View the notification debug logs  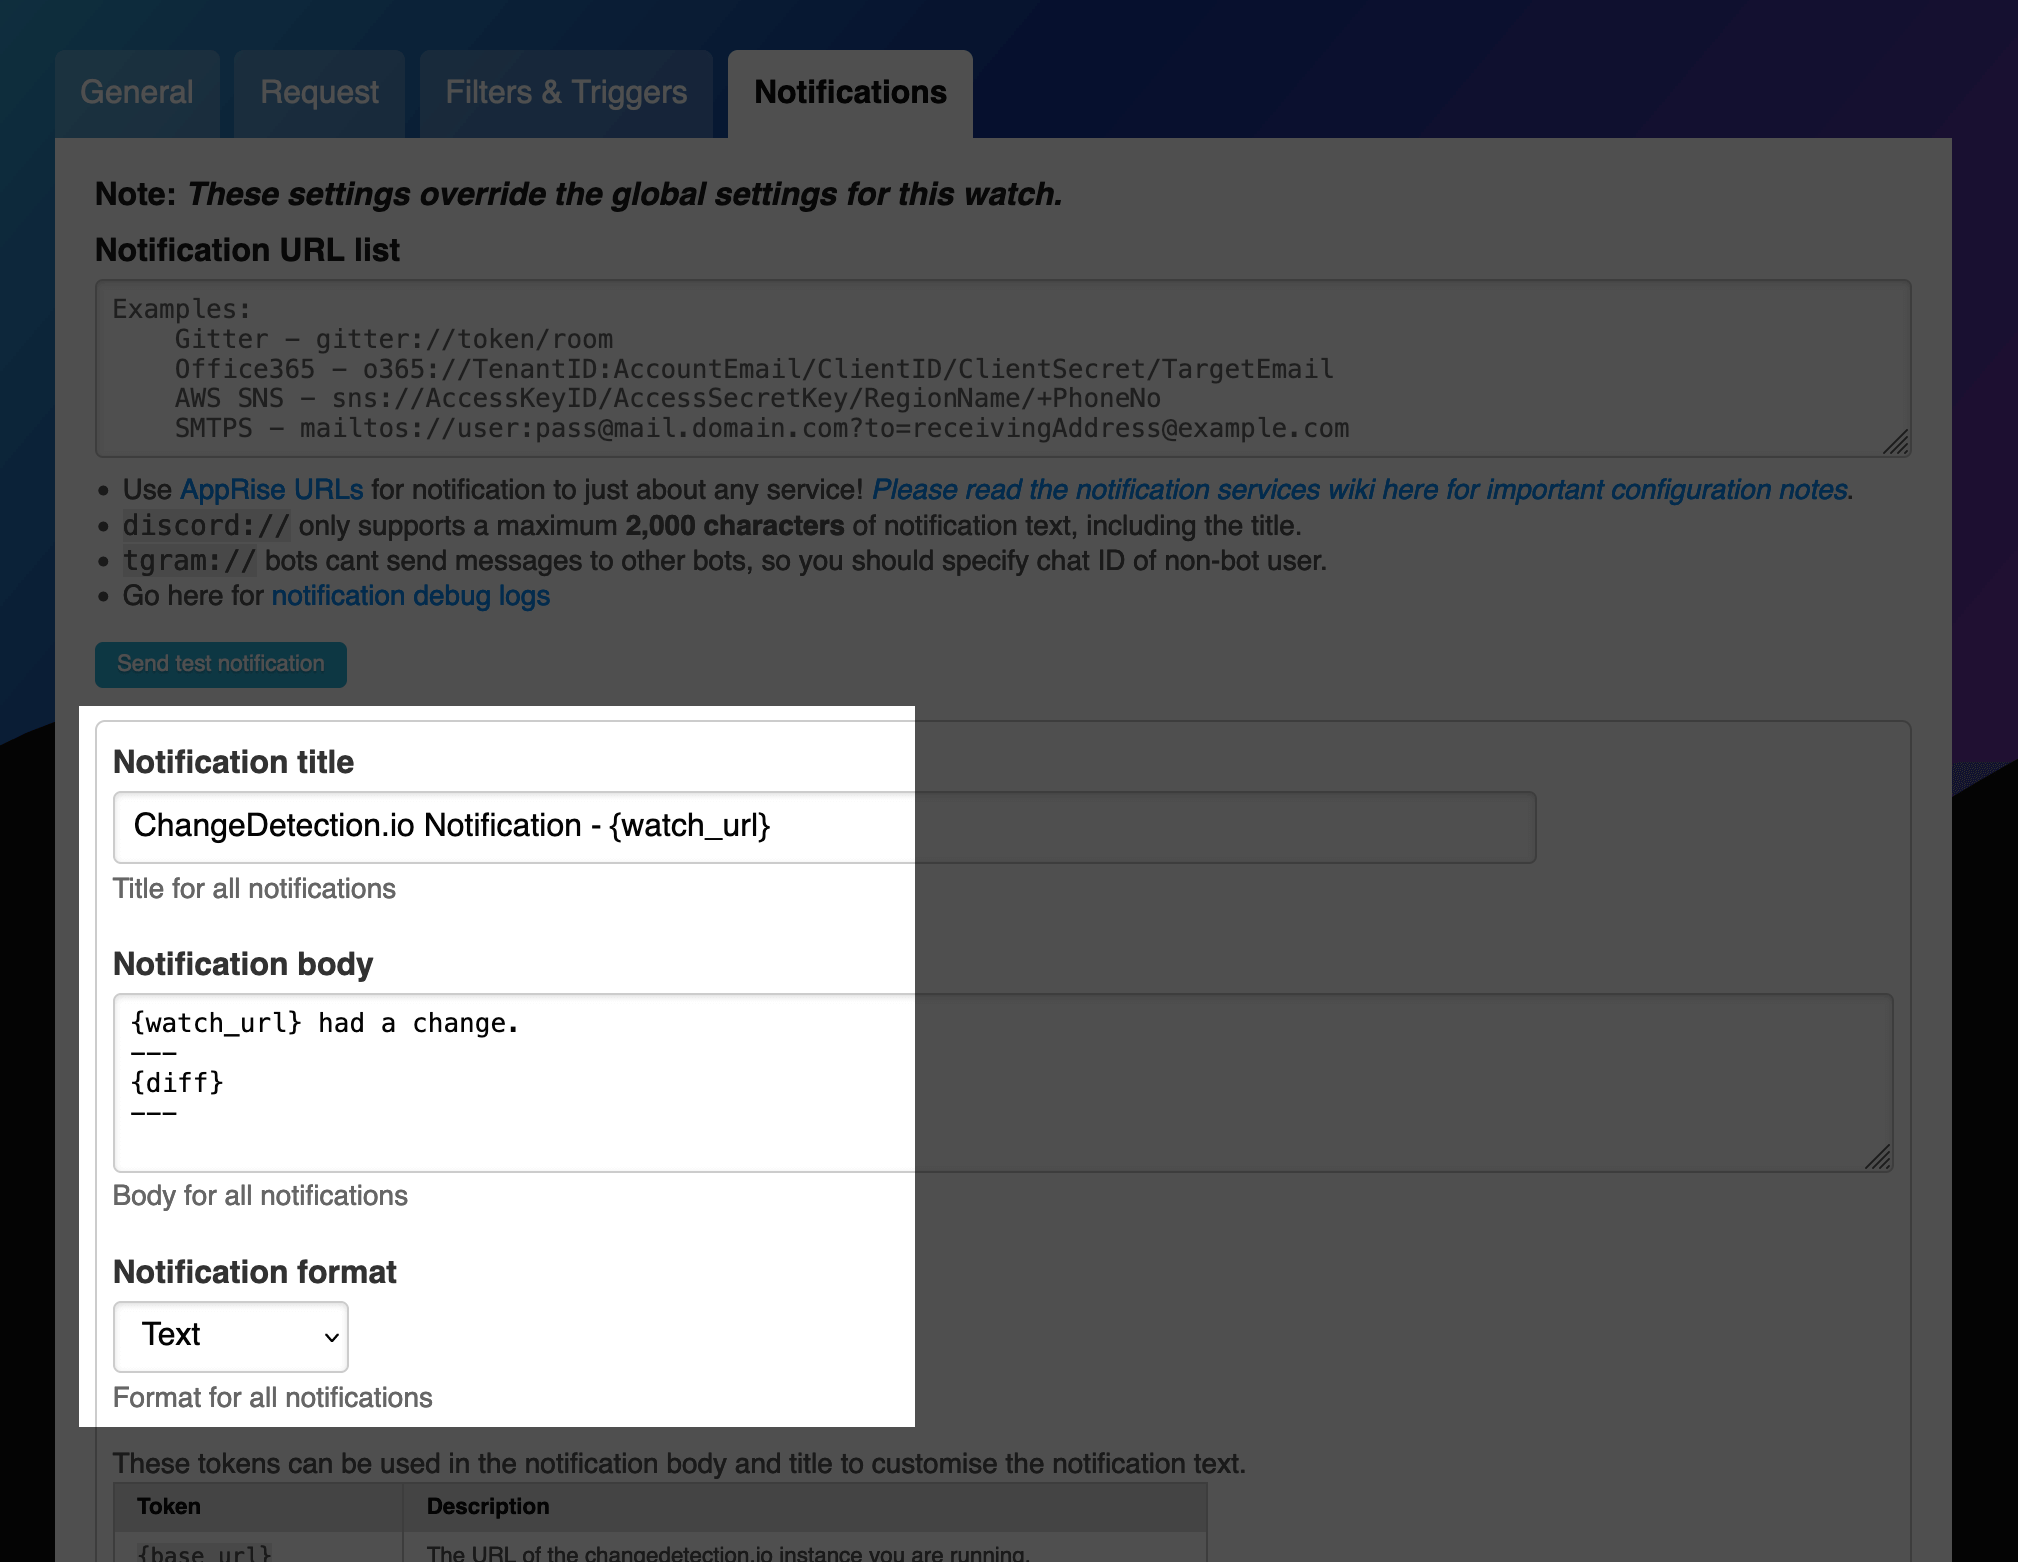pos(410,595)
